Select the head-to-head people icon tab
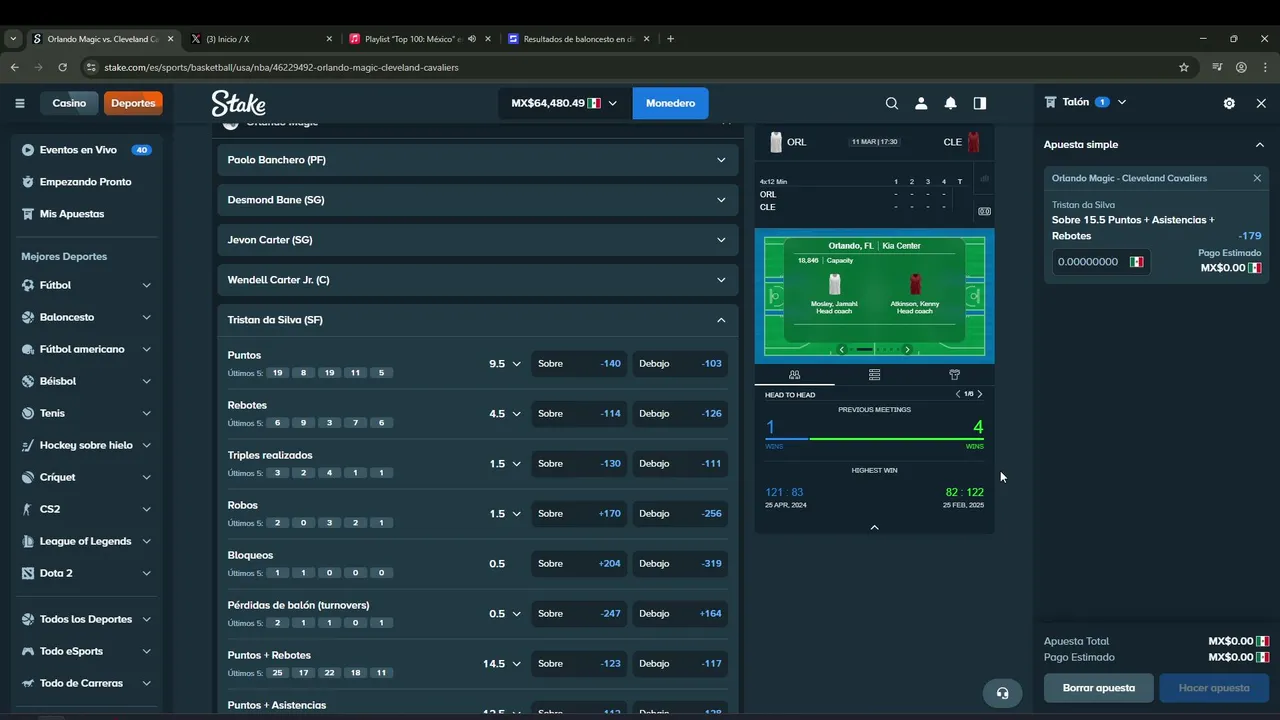 794,375
